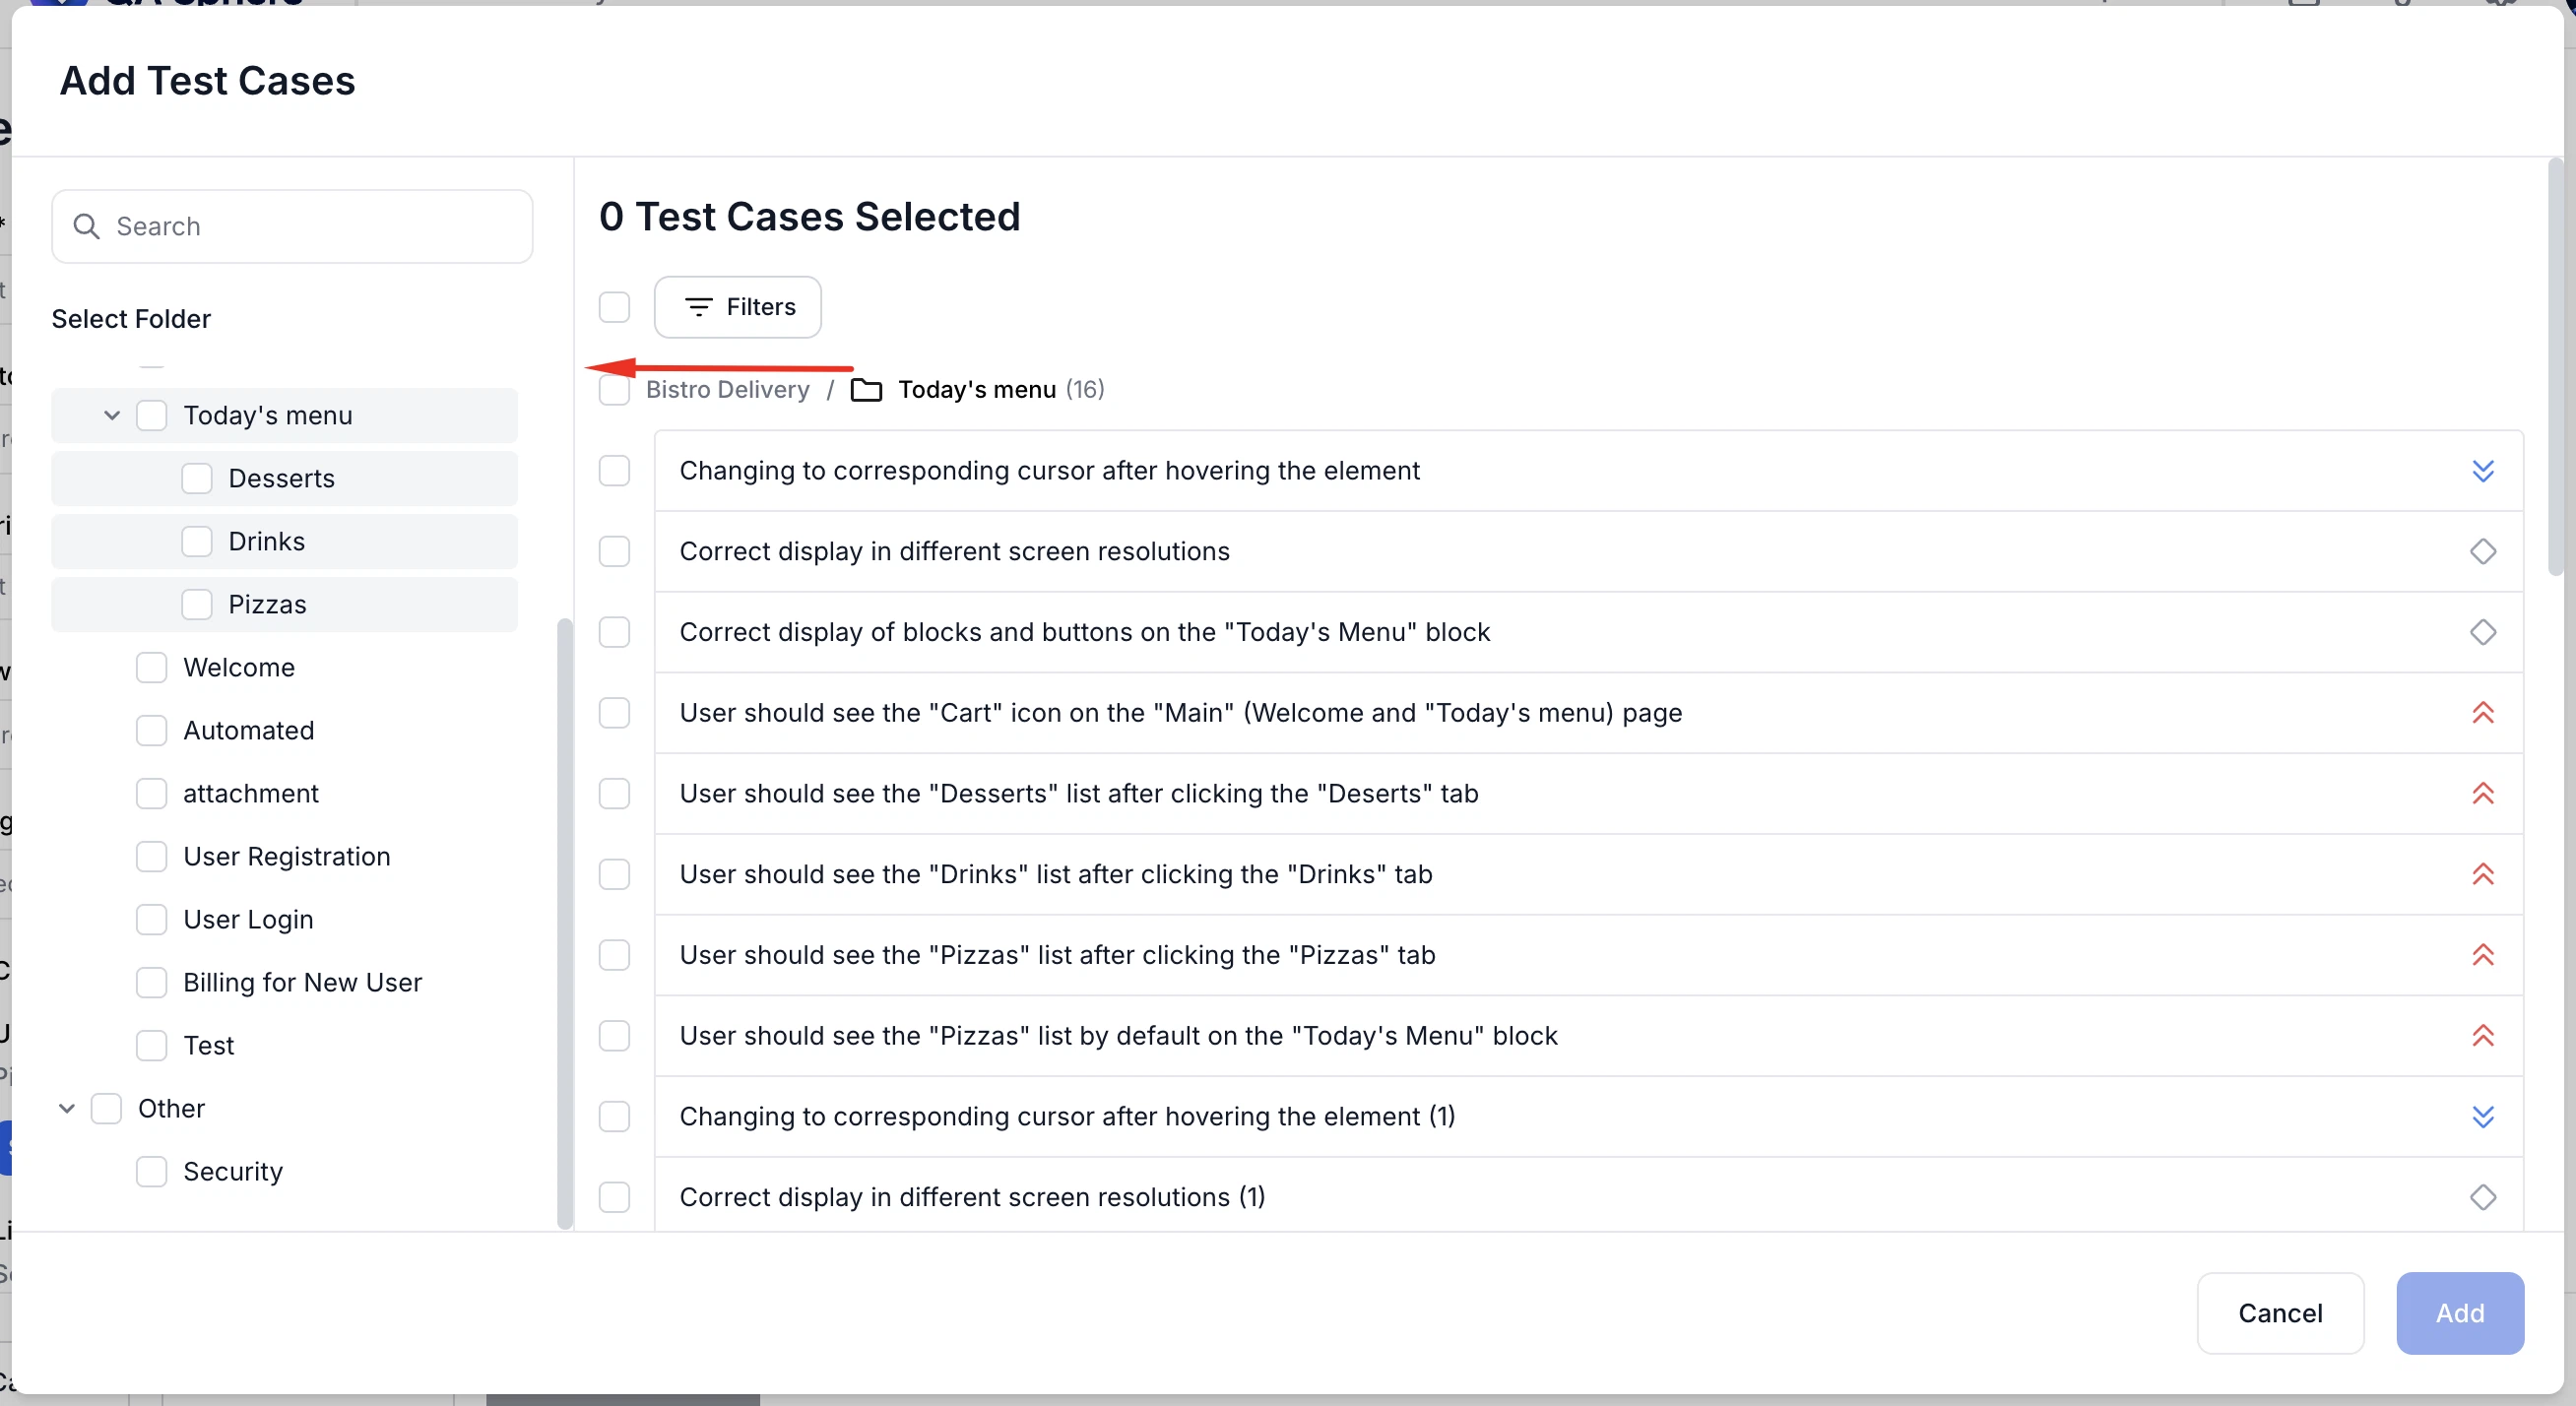Check the cursor hovering test case checkbox

point(613,471)
